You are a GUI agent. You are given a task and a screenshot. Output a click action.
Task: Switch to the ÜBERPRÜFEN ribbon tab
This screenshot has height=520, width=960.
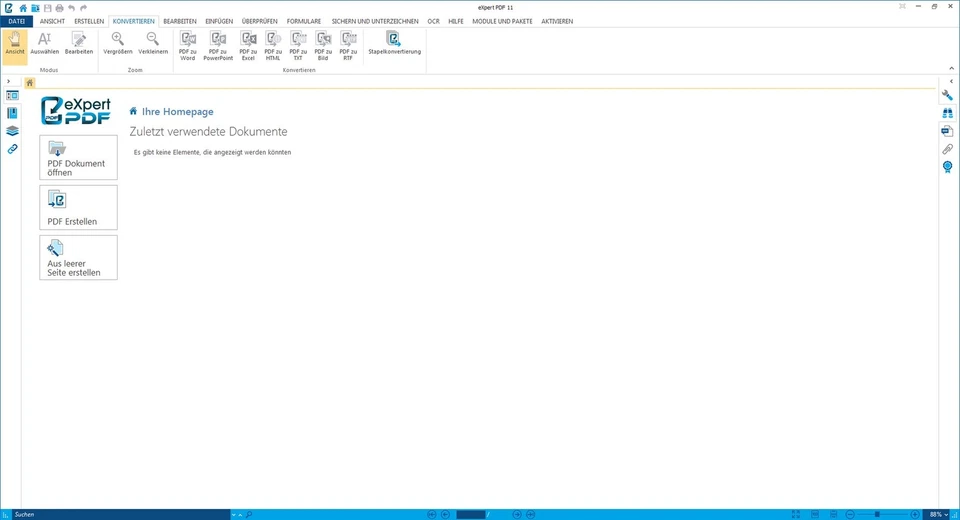(x=260, y=21)
